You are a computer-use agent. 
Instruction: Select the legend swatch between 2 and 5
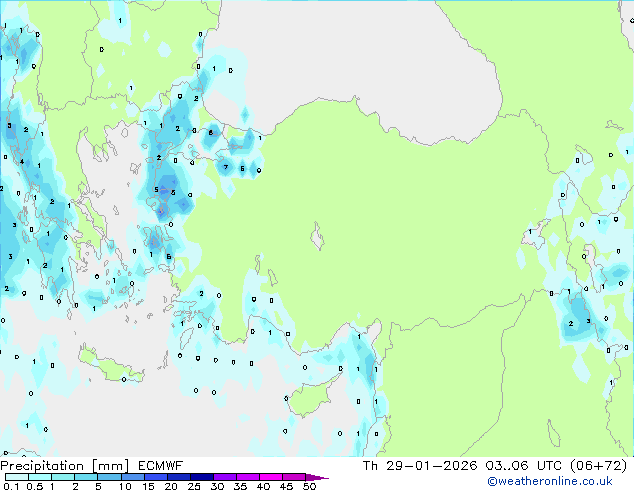click(x=86, y=477)
